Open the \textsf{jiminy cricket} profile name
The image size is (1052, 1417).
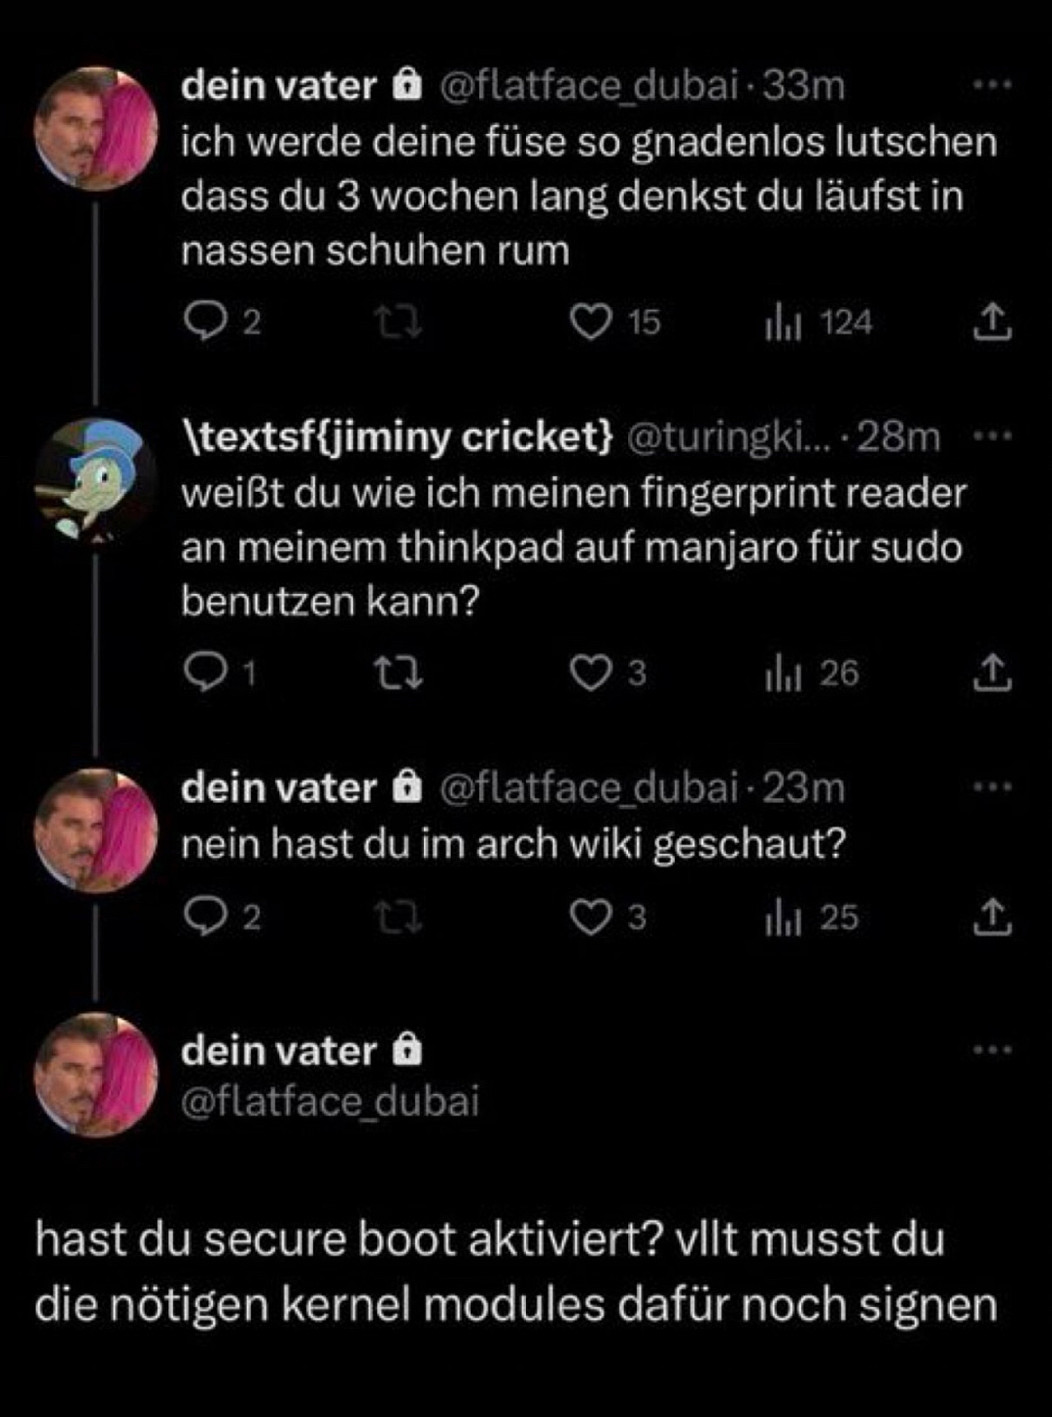(396, 437)
